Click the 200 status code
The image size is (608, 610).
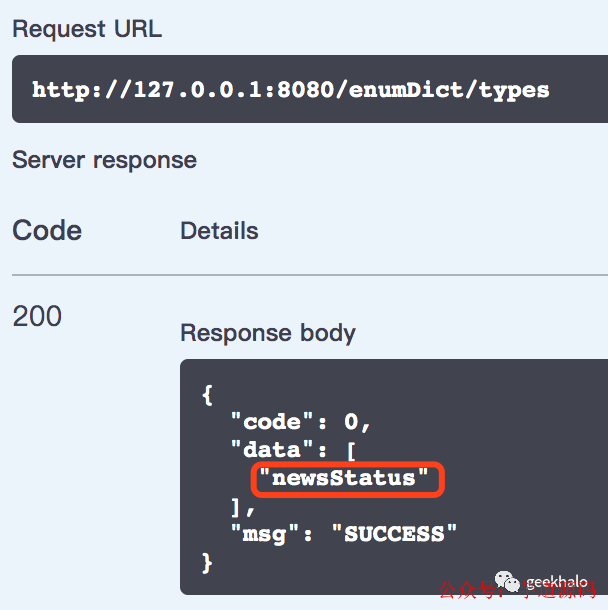(37, 316)
